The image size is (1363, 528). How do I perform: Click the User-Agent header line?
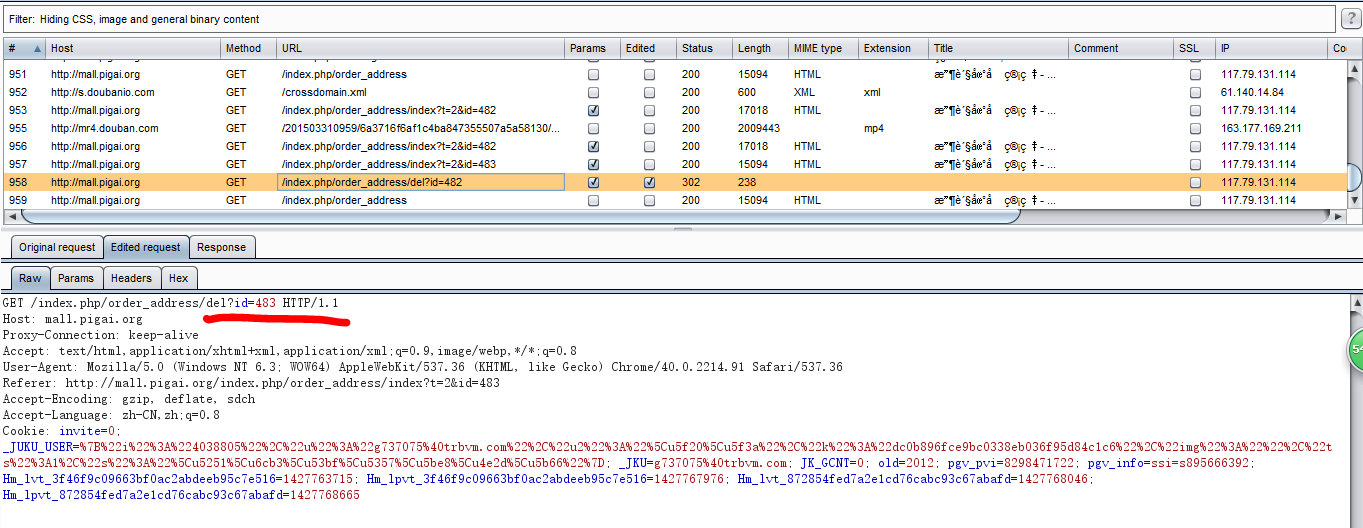coord(422,367)
